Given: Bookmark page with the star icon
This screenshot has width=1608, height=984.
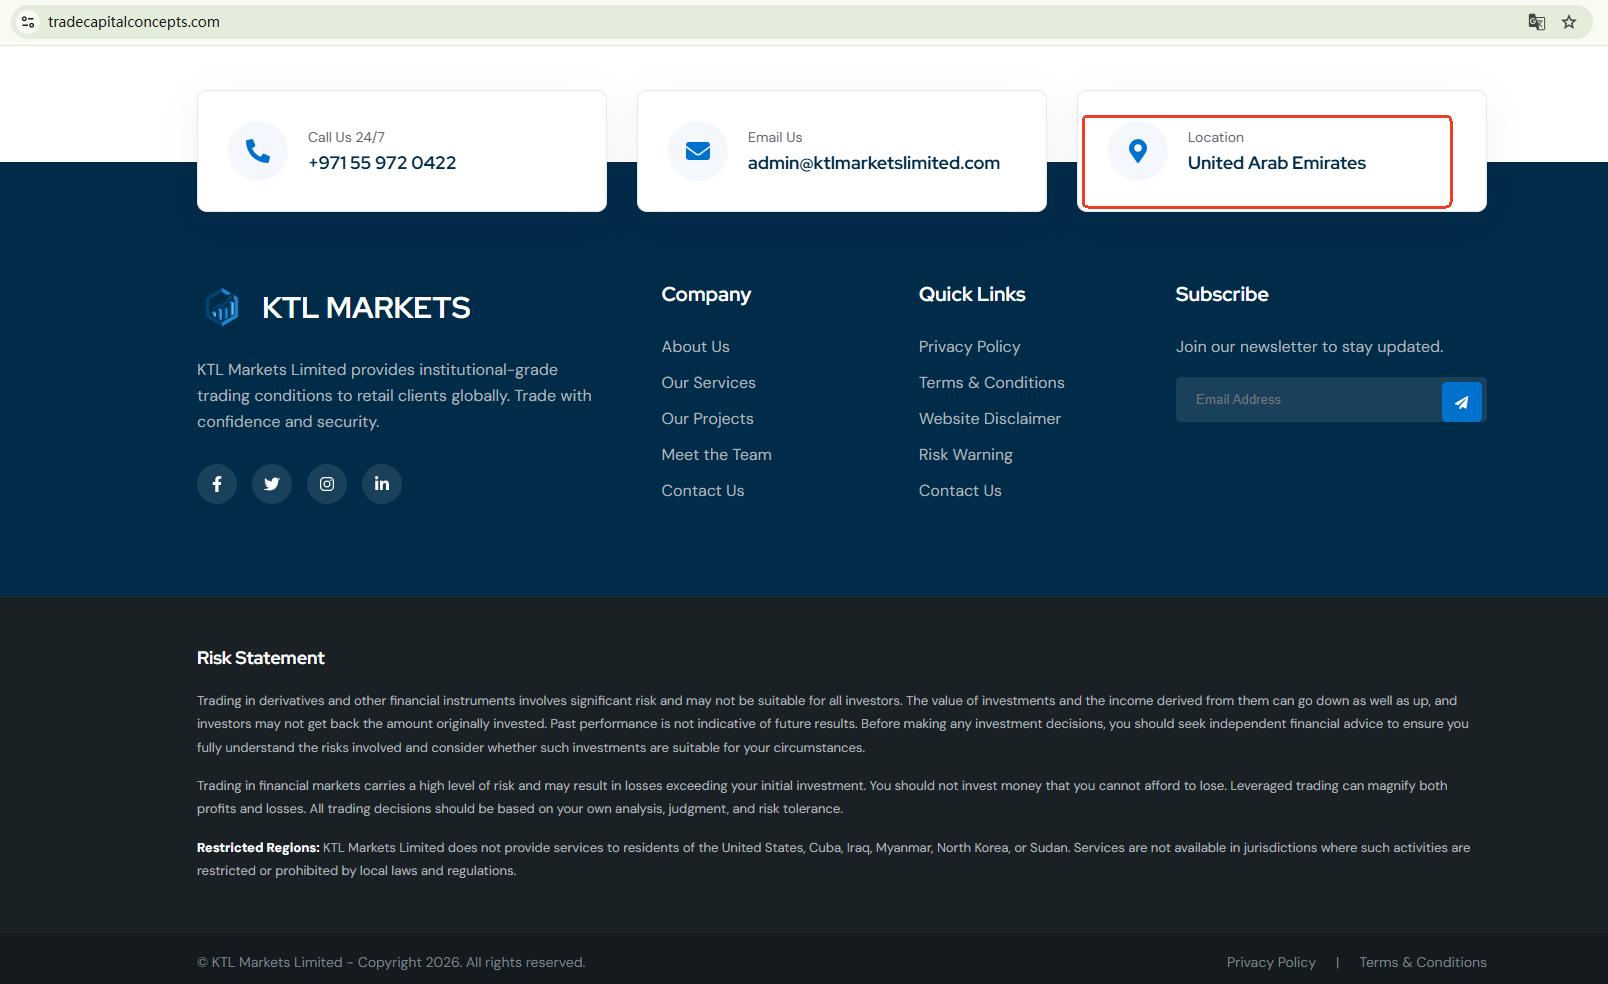Looking at the screenshot, I should (1569, 22).
